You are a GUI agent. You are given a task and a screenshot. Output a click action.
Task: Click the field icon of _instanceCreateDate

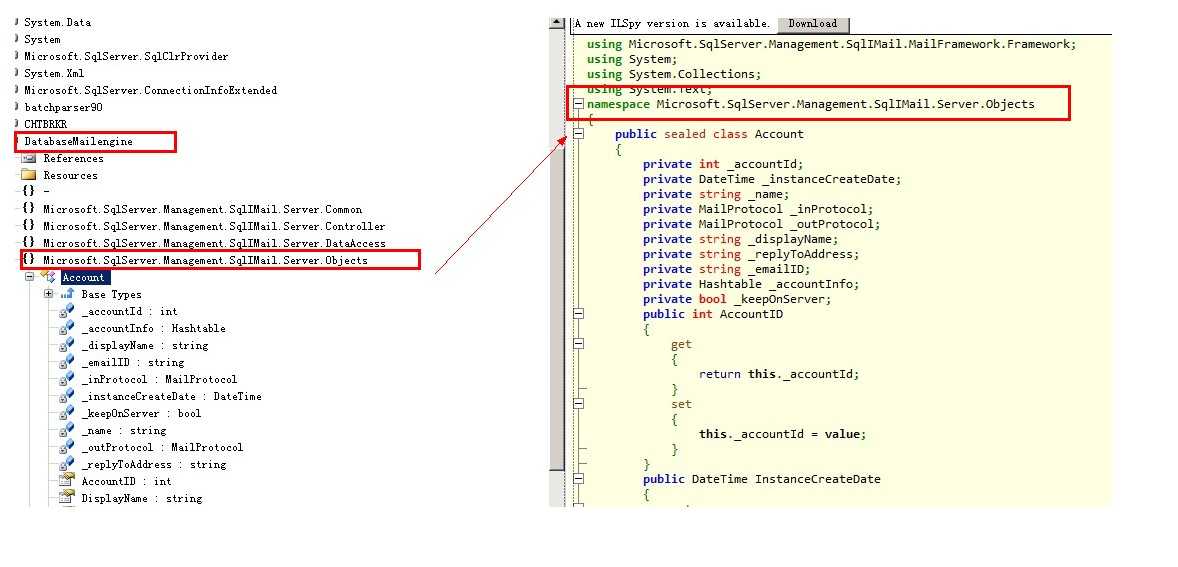coord(68,396)
